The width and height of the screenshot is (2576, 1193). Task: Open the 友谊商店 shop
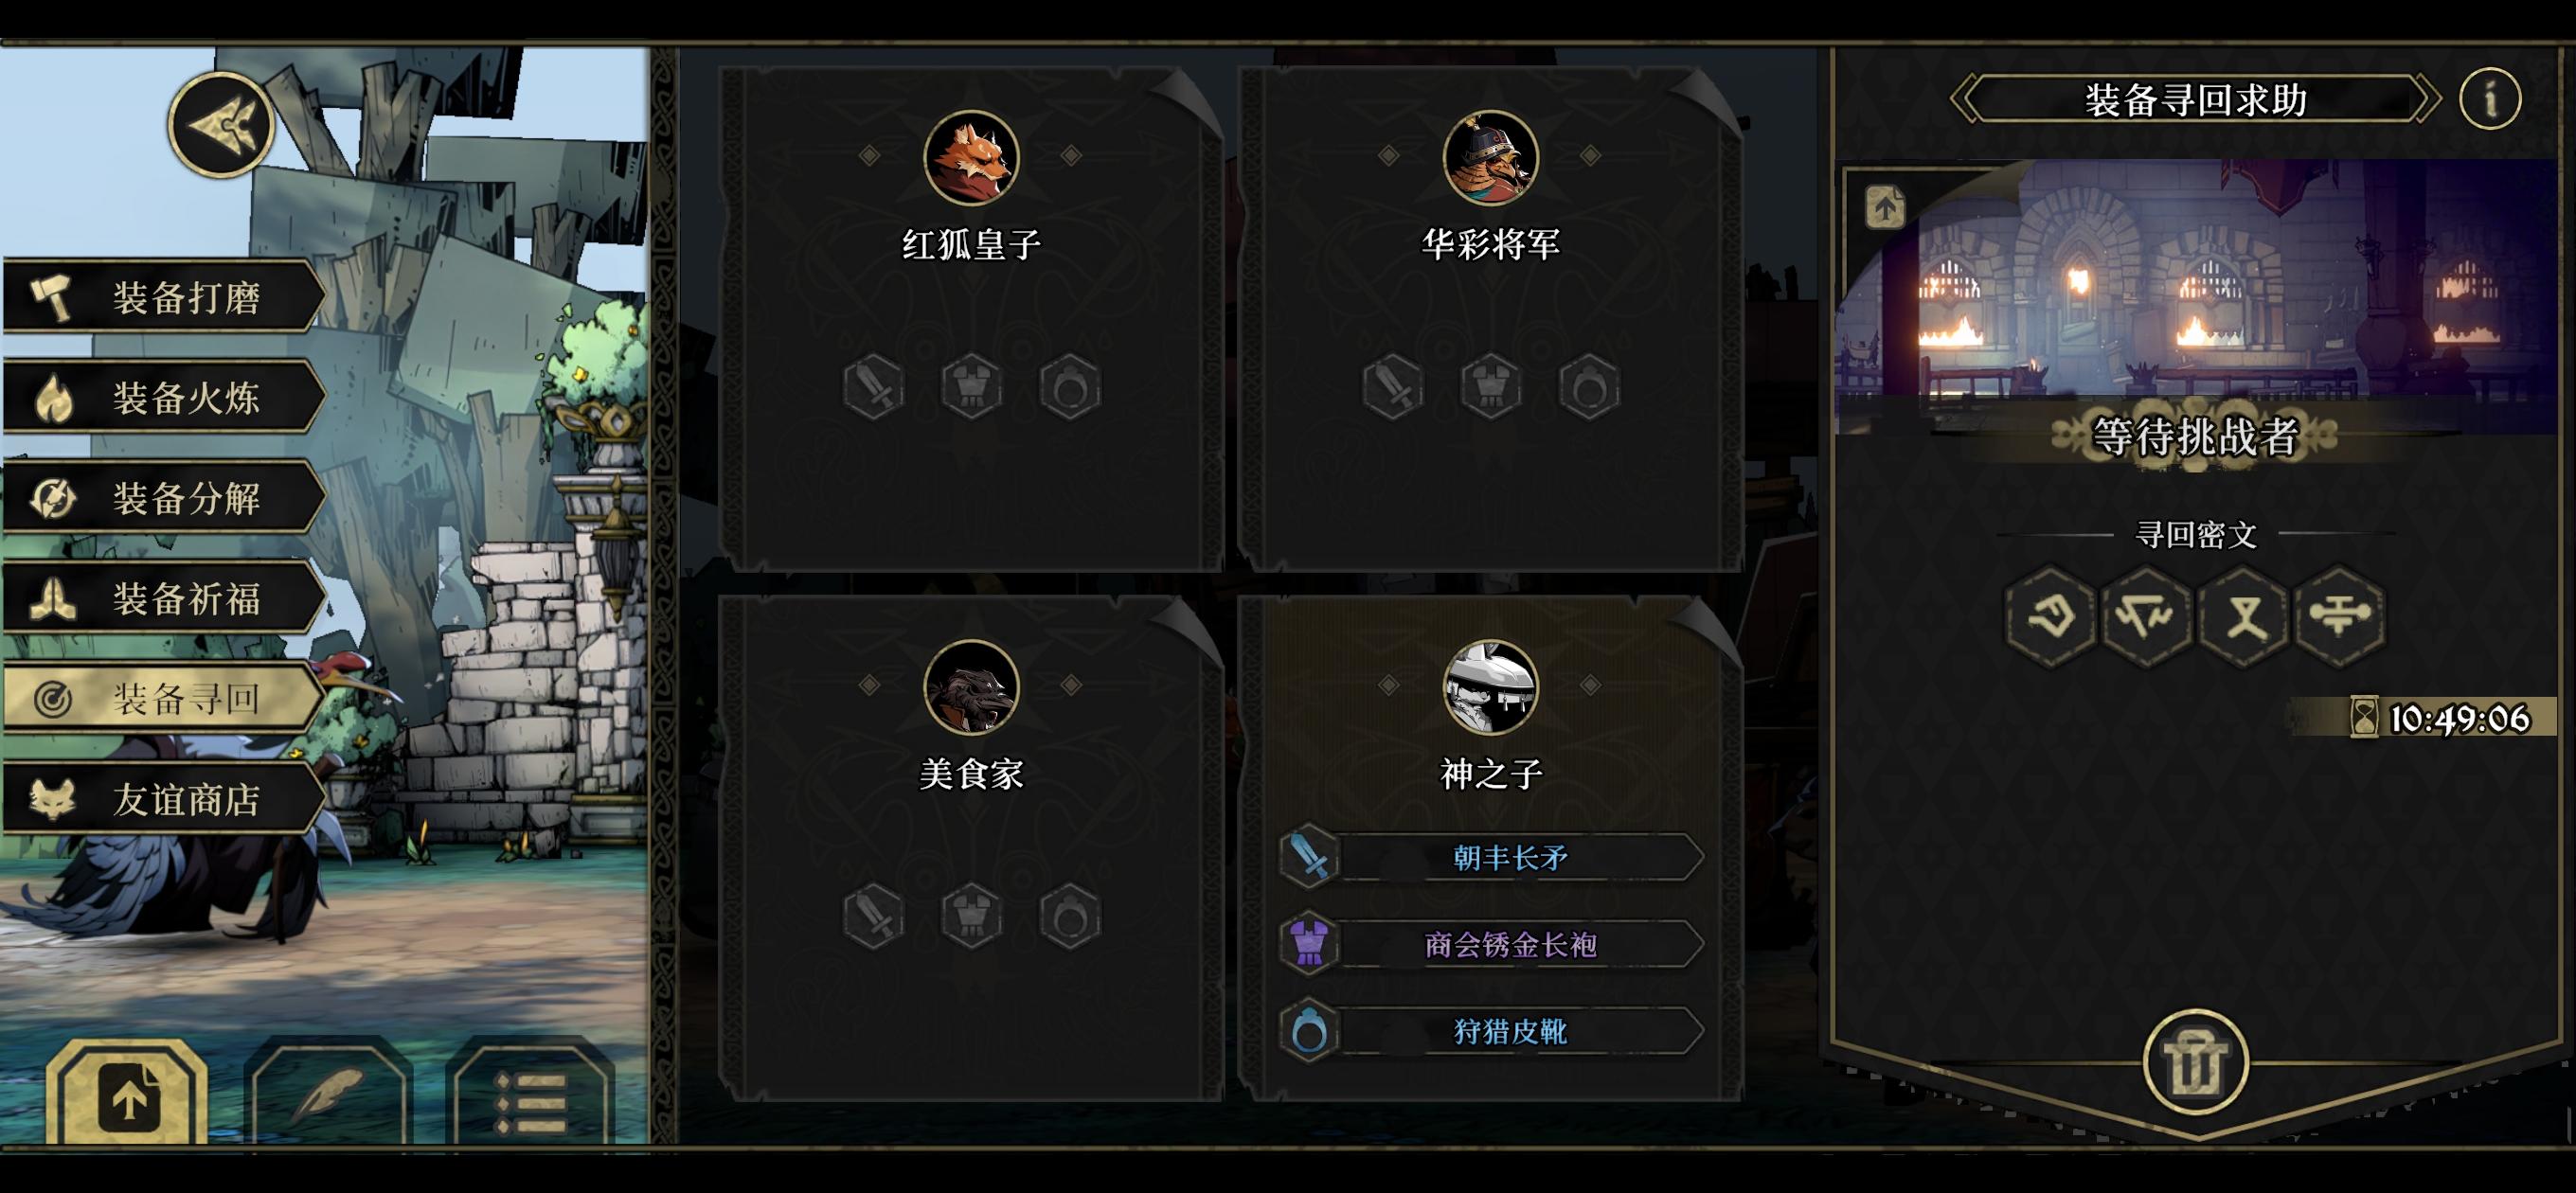click(x=164, y=799)
